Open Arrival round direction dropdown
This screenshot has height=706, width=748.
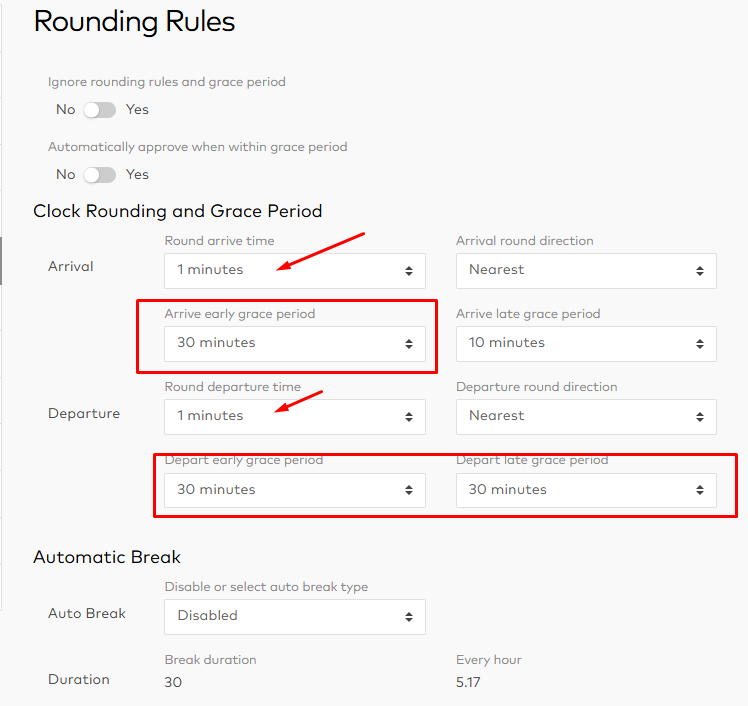(x=586, y=270)
